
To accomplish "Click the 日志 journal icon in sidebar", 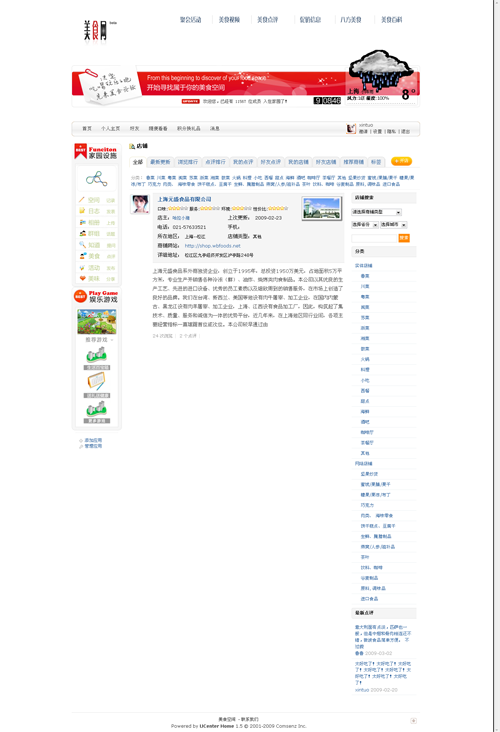I will pyautogui.click(x=82, y=211).
